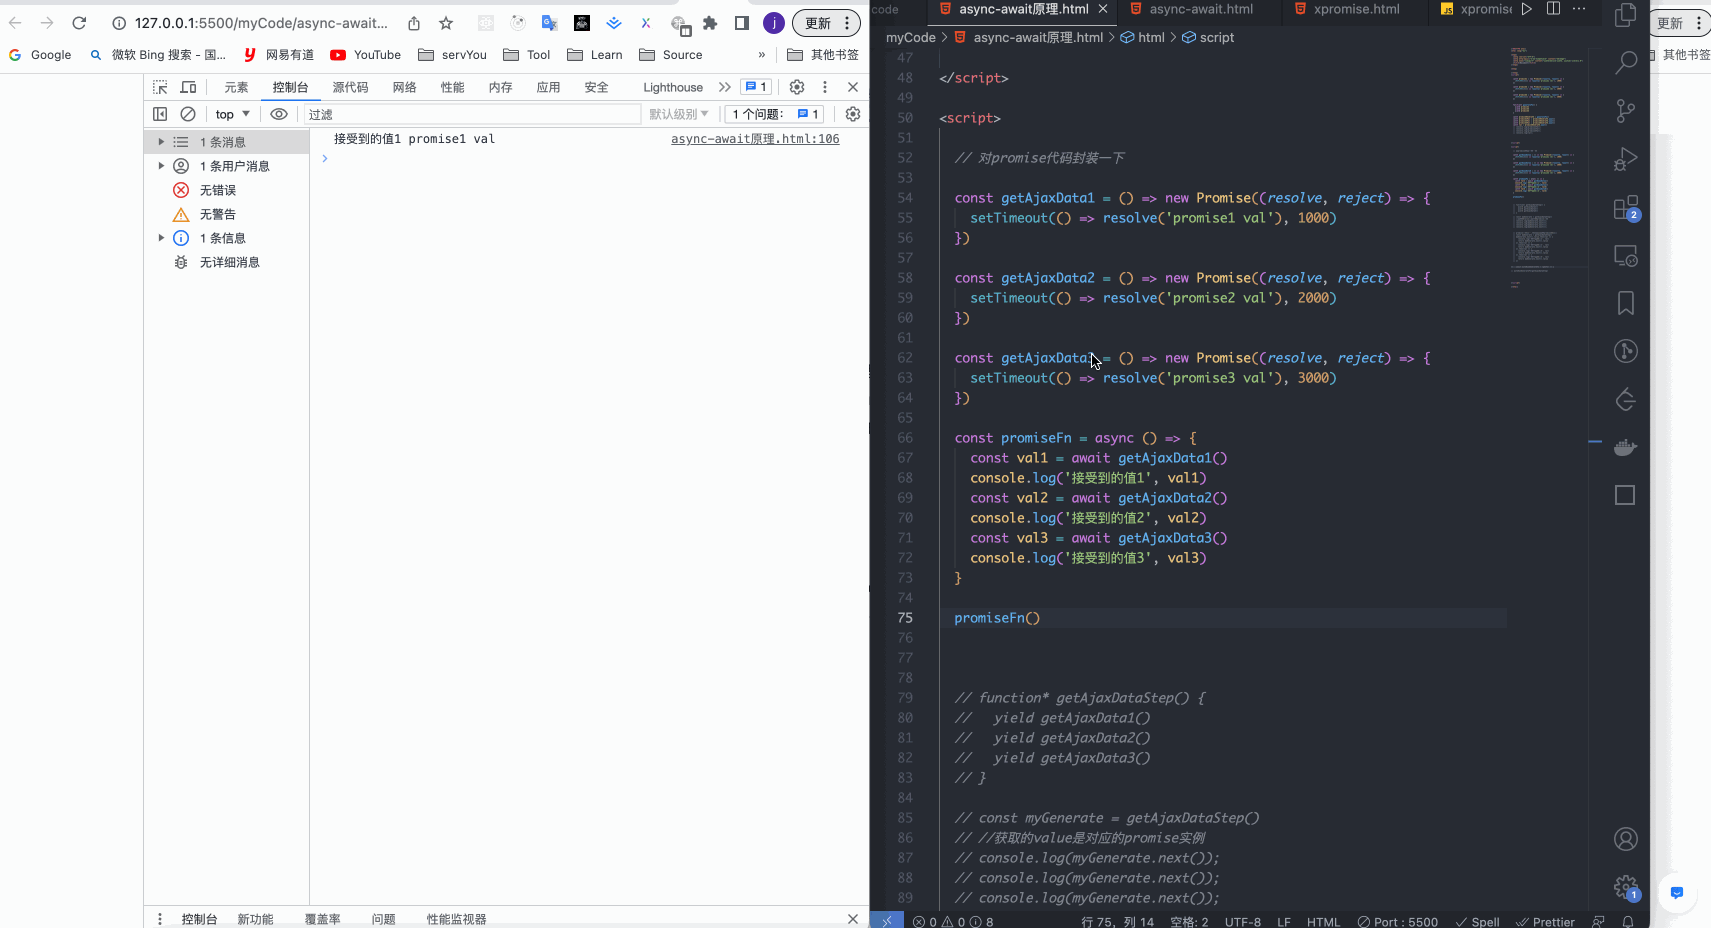Create a live expression with the eye icon
The image size is (1711, 928).
coord(279,114)
